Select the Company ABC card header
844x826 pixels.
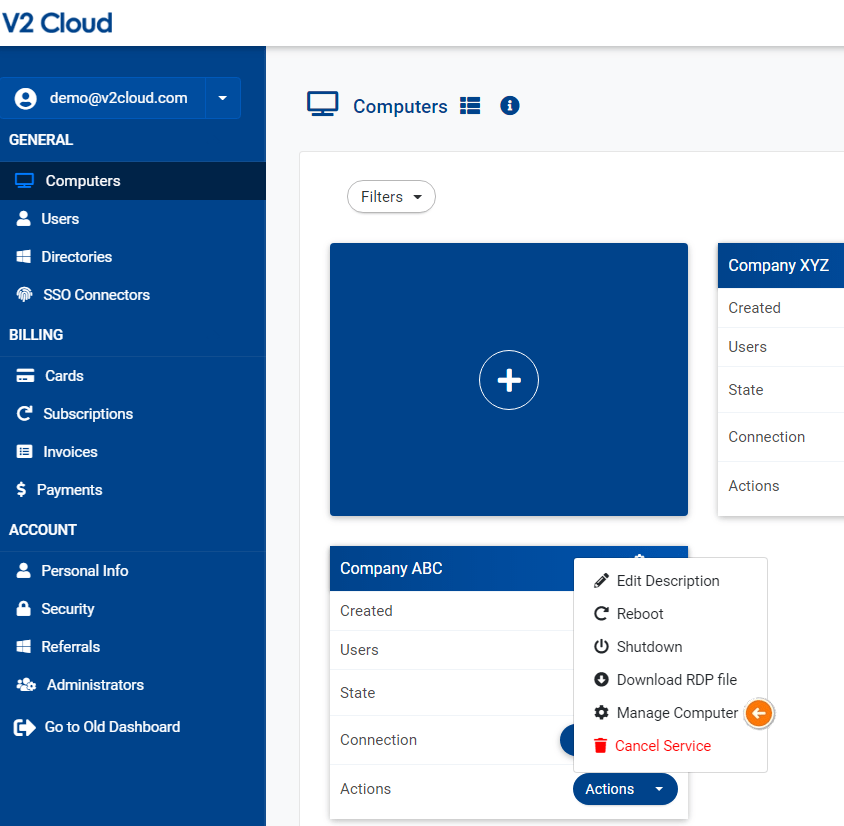pyautogui.click(x=452, y=568)
